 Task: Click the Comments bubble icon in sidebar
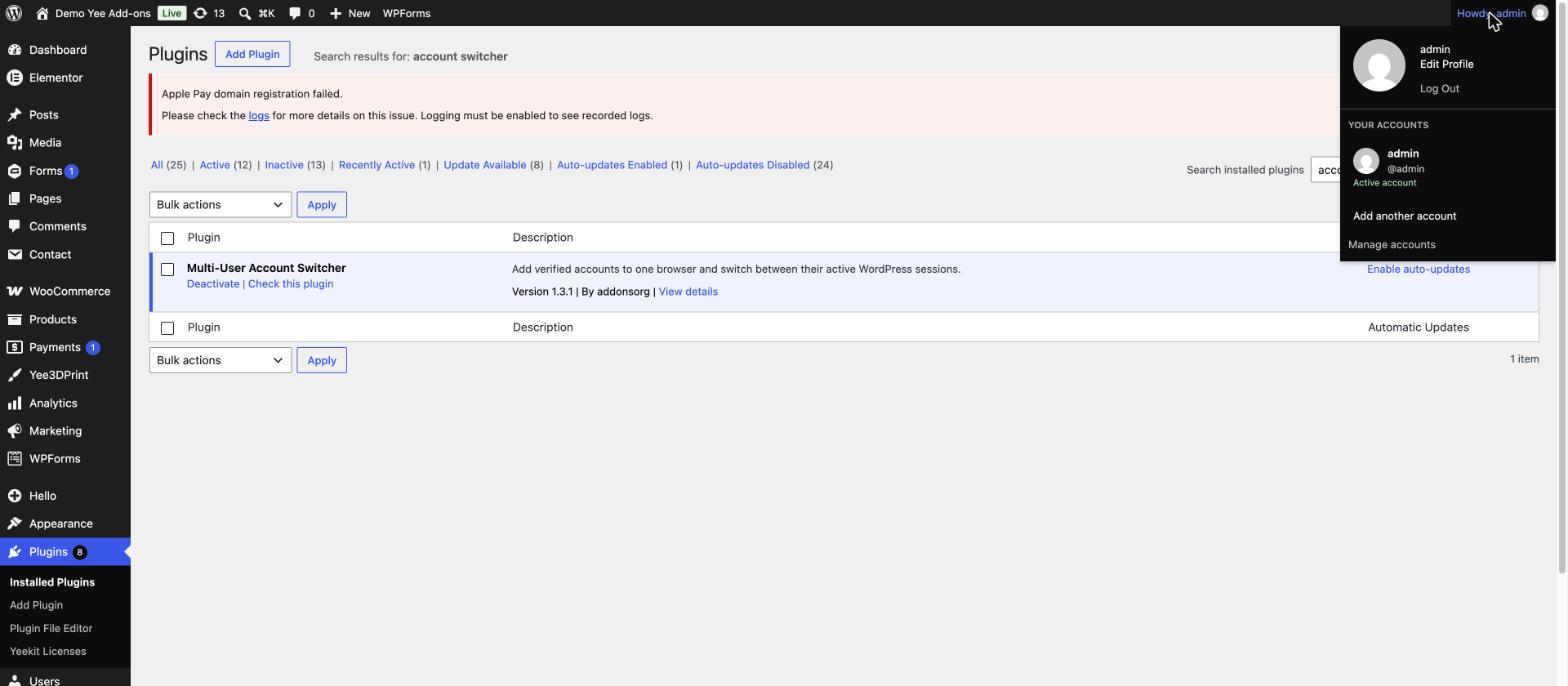pyautogui.click(x=14, y=227)
